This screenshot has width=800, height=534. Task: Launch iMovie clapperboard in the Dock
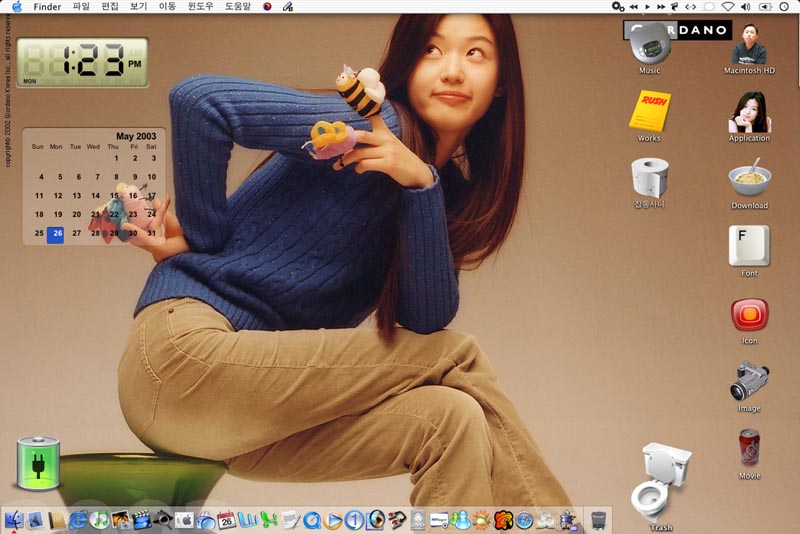142,520
